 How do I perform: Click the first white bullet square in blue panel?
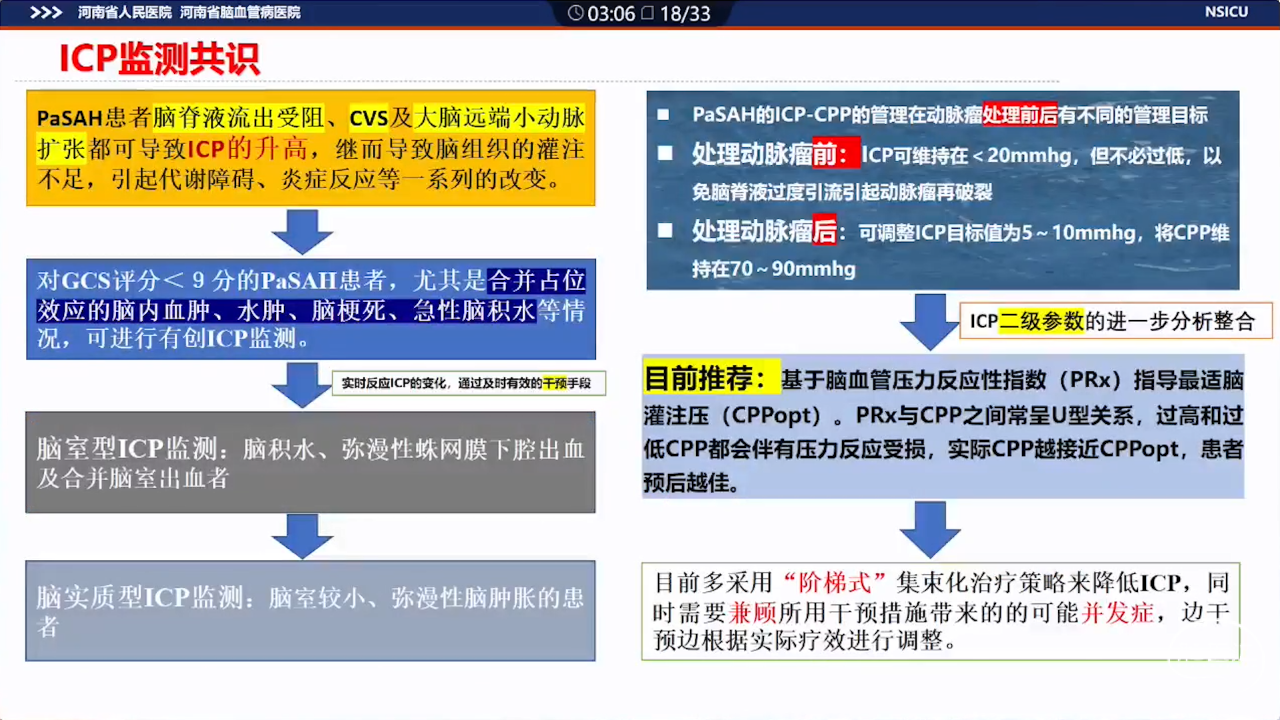pos(663,115)
